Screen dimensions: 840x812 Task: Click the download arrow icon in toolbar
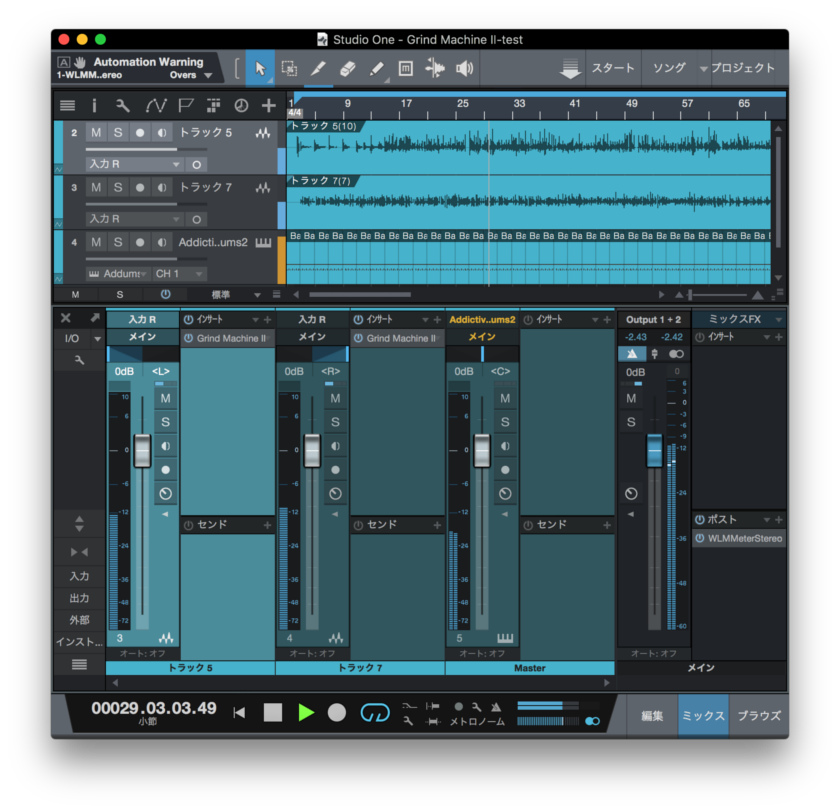click(x=570, y=69)
